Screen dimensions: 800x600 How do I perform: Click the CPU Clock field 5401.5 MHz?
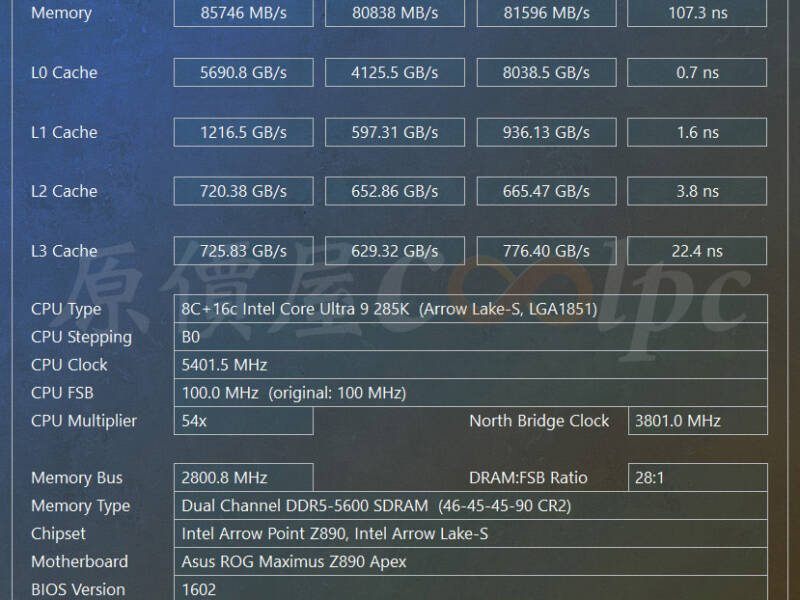[x=470, y=365]
